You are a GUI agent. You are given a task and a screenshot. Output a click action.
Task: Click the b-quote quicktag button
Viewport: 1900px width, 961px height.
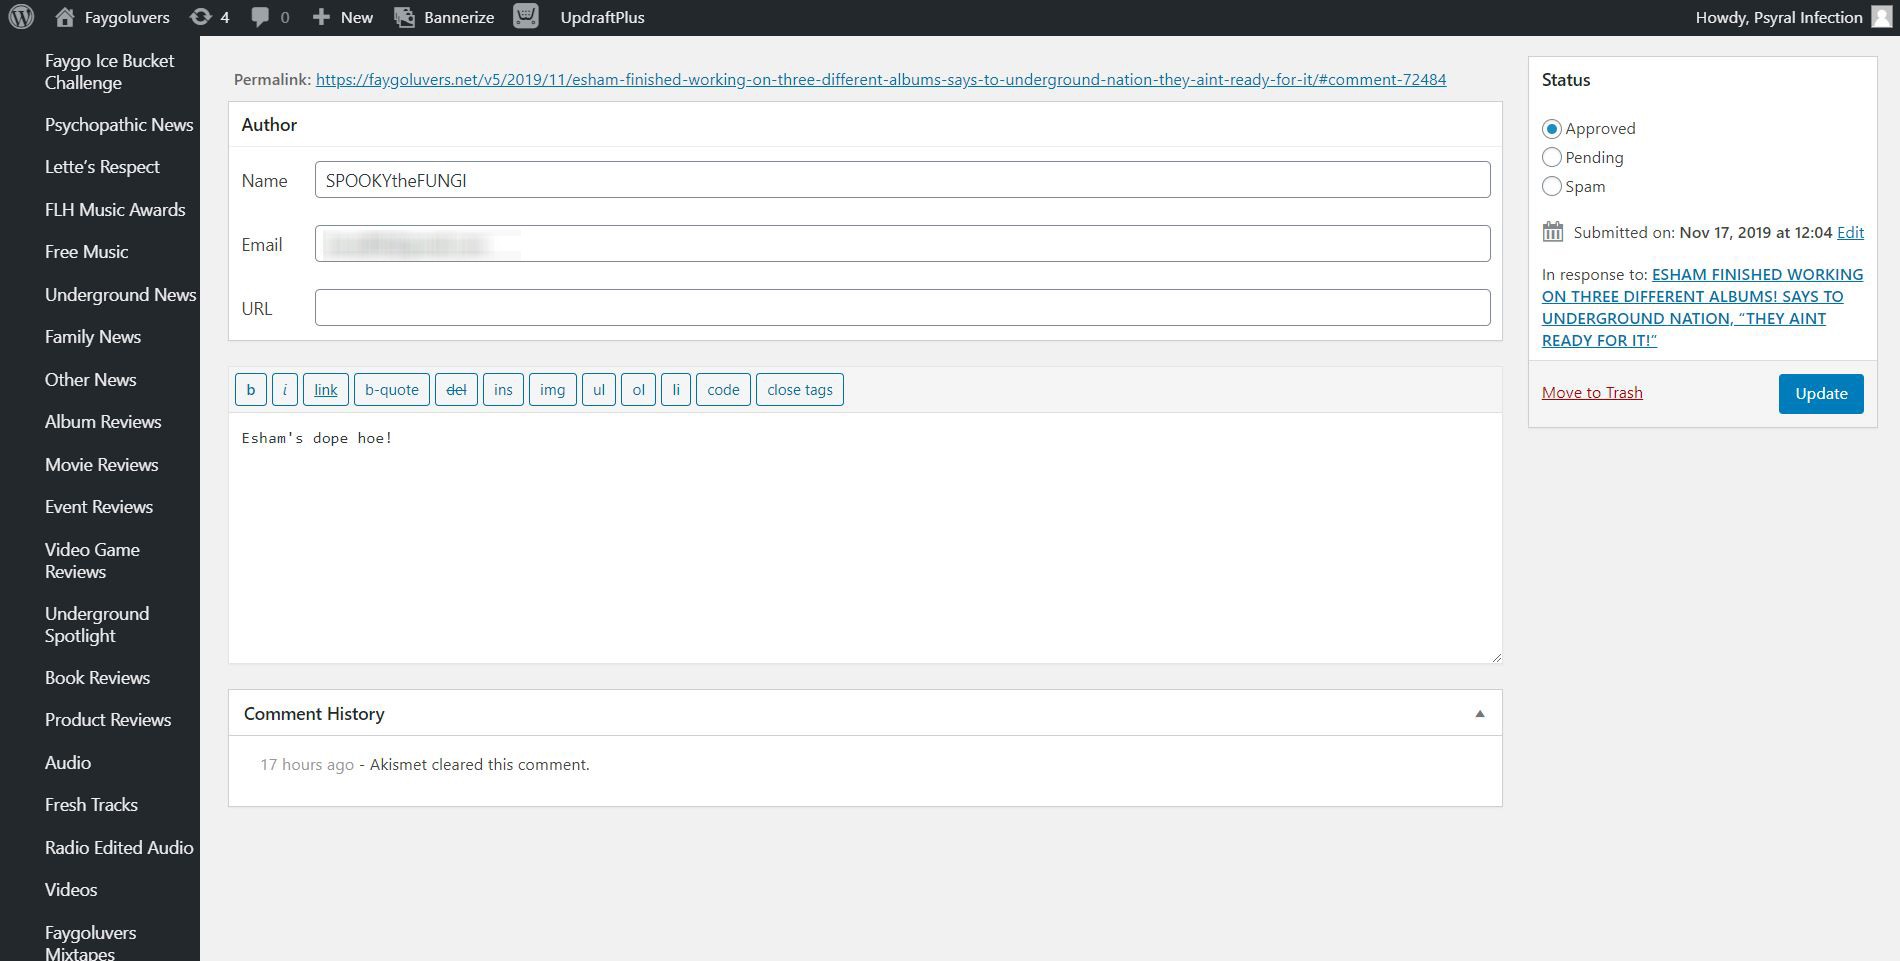point(392,390)
